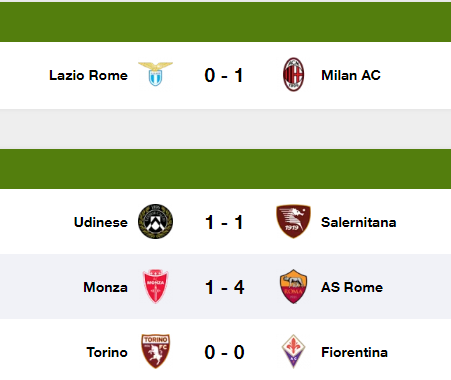This screenshot has height=380, width=451.
Task: Open the Fiorentina team name
Action: pyautogui.click(x=354, y=352)
